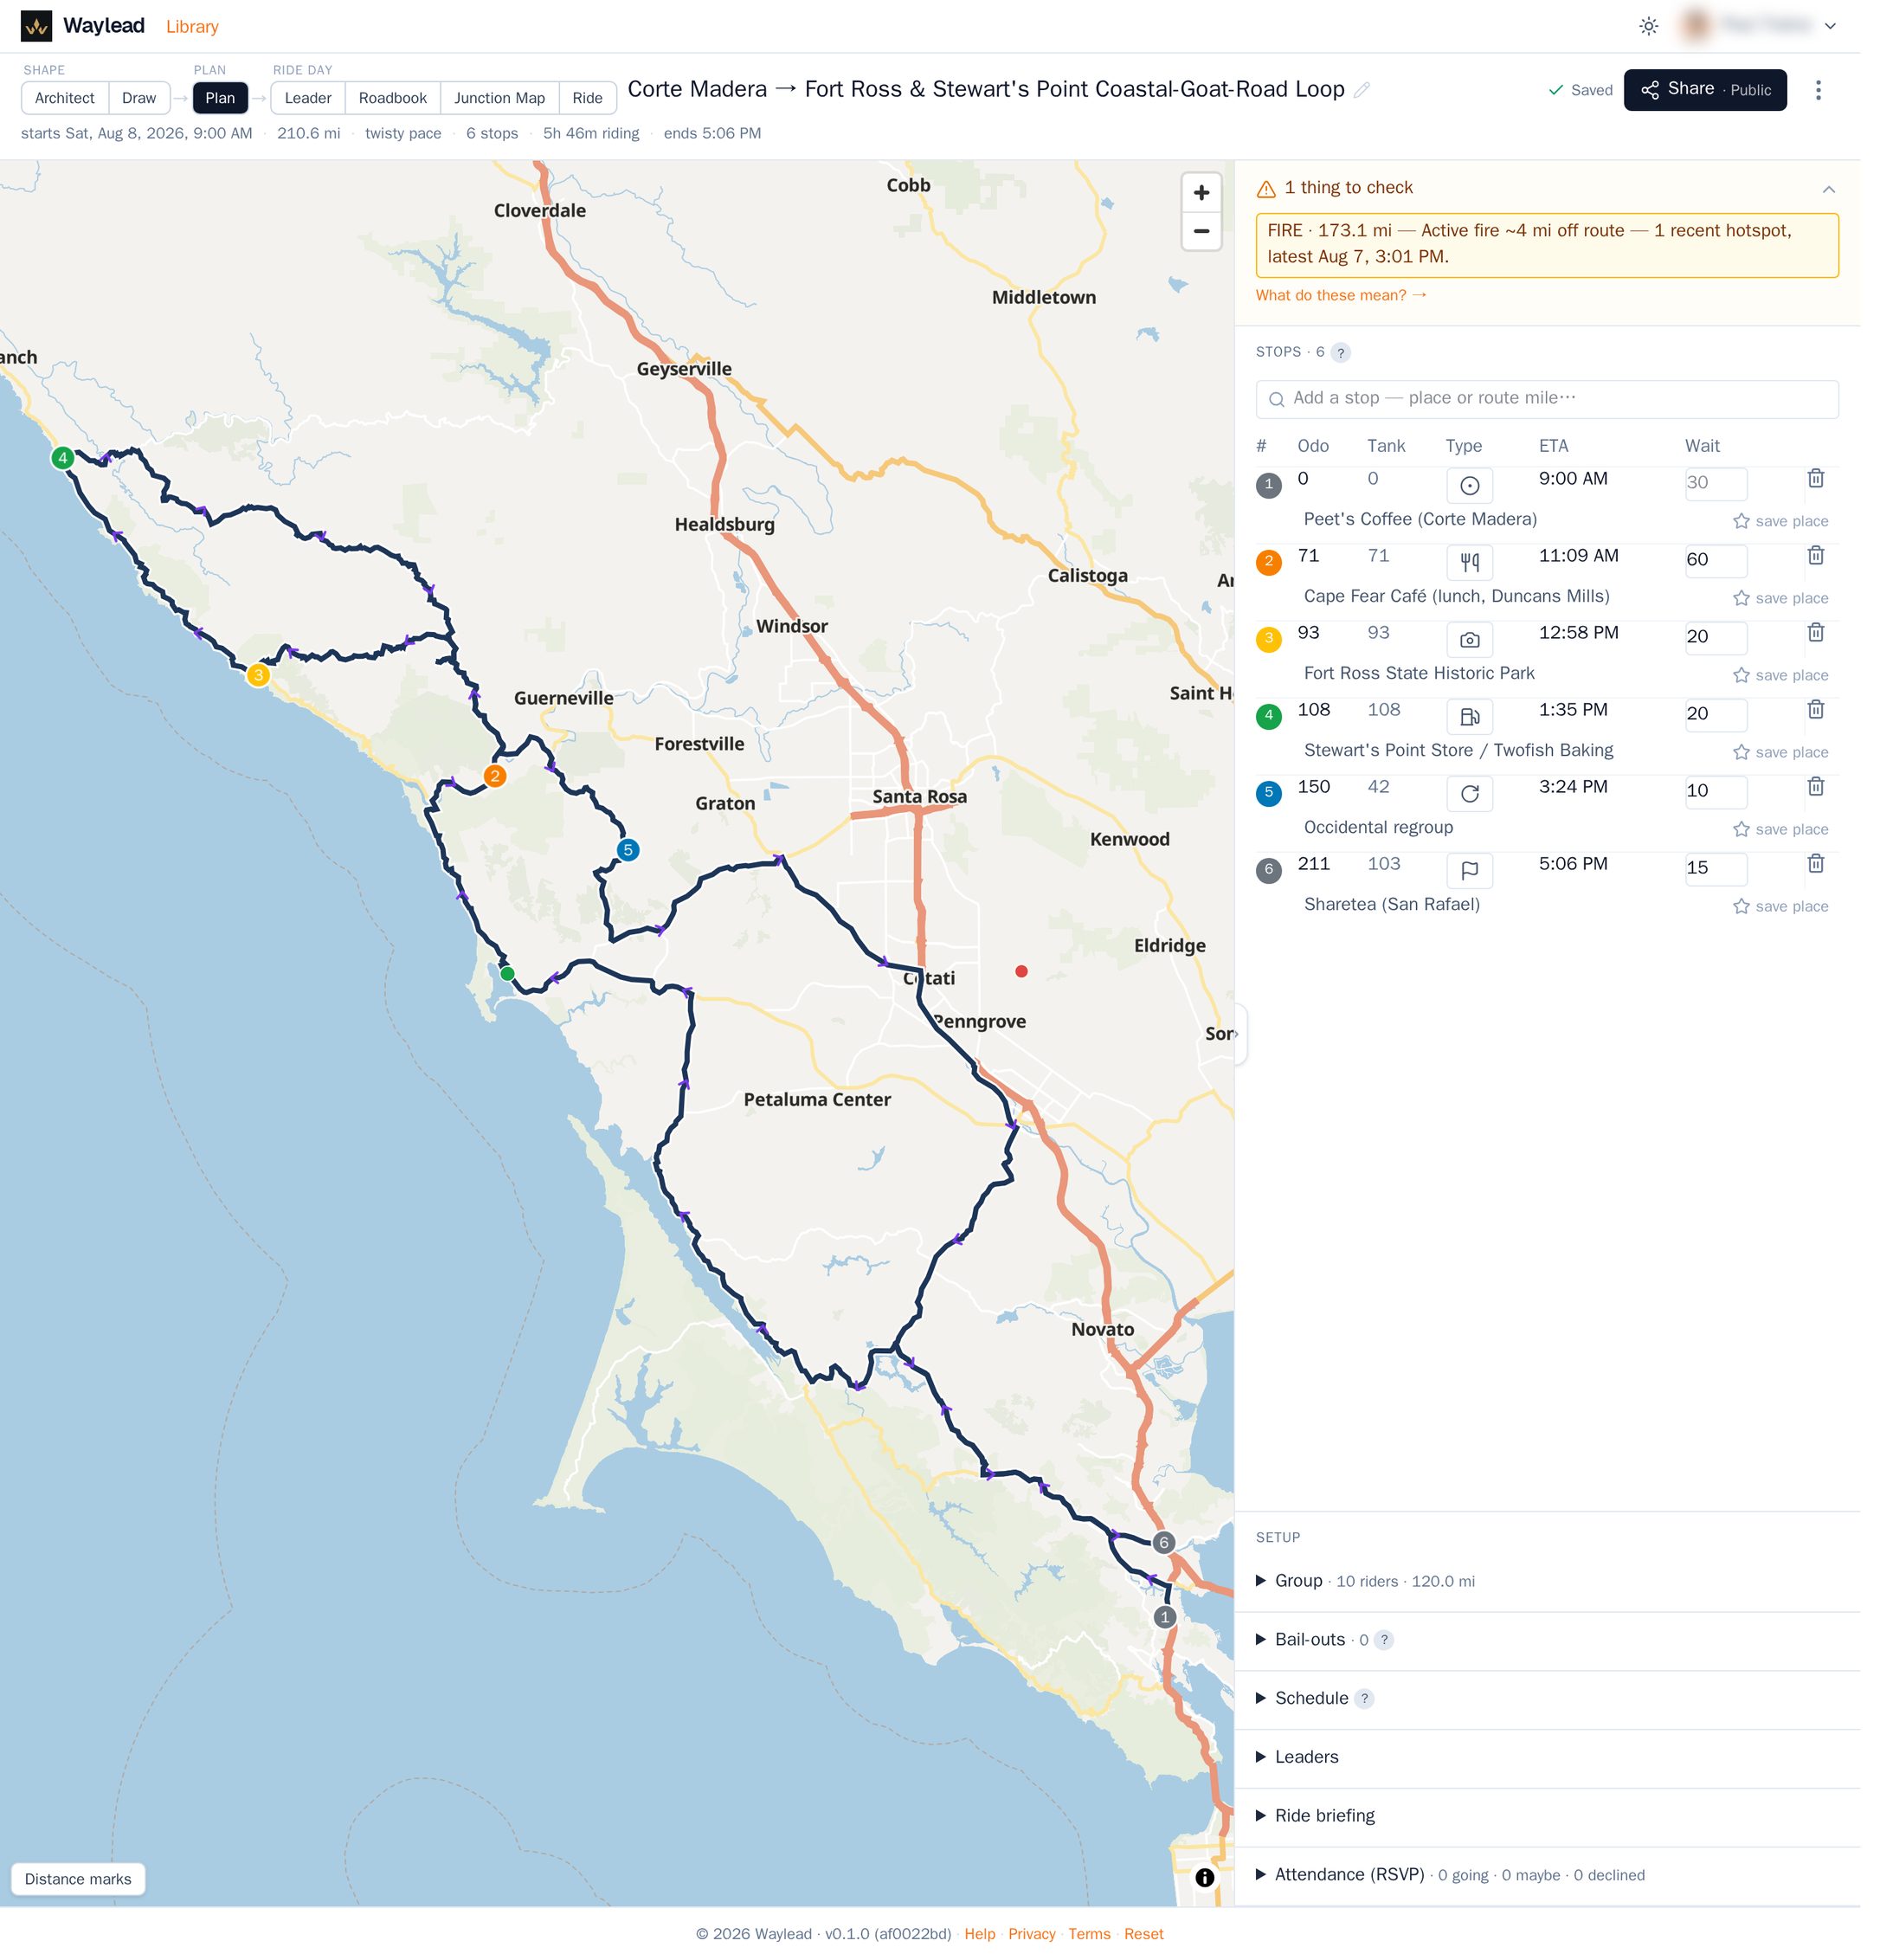This screenshot has height=1960, width=1880.
Task: Open map attribution info icon
Action: (1205, 1877)
